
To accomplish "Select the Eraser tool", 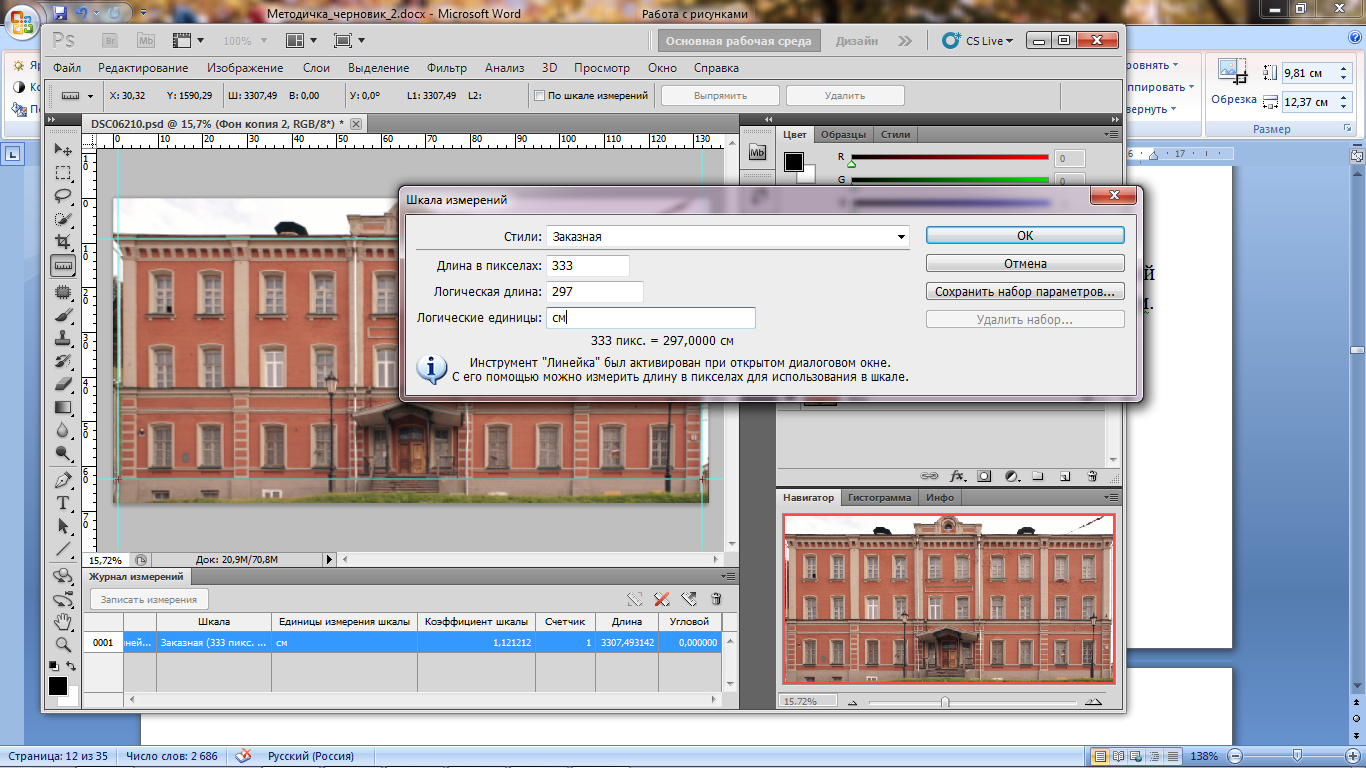I will (63, 384).
